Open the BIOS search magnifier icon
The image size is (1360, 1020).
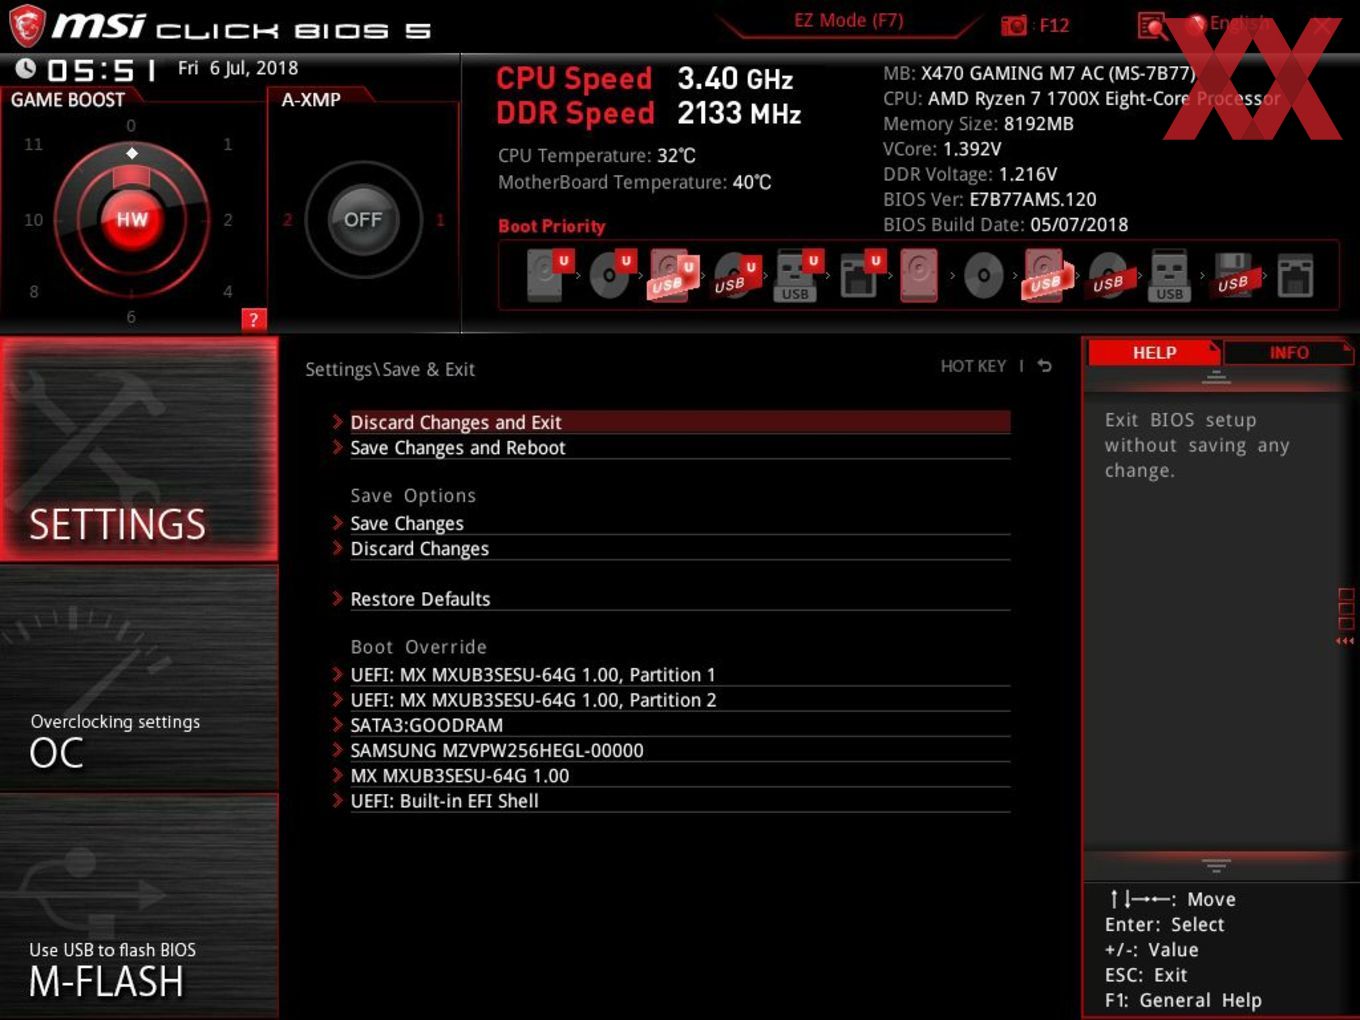1152,26
